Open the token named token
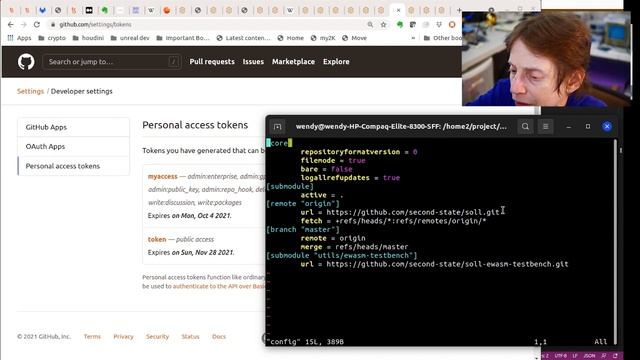The width and height of the screenshot is (640, 360). [x=157, y=239]
